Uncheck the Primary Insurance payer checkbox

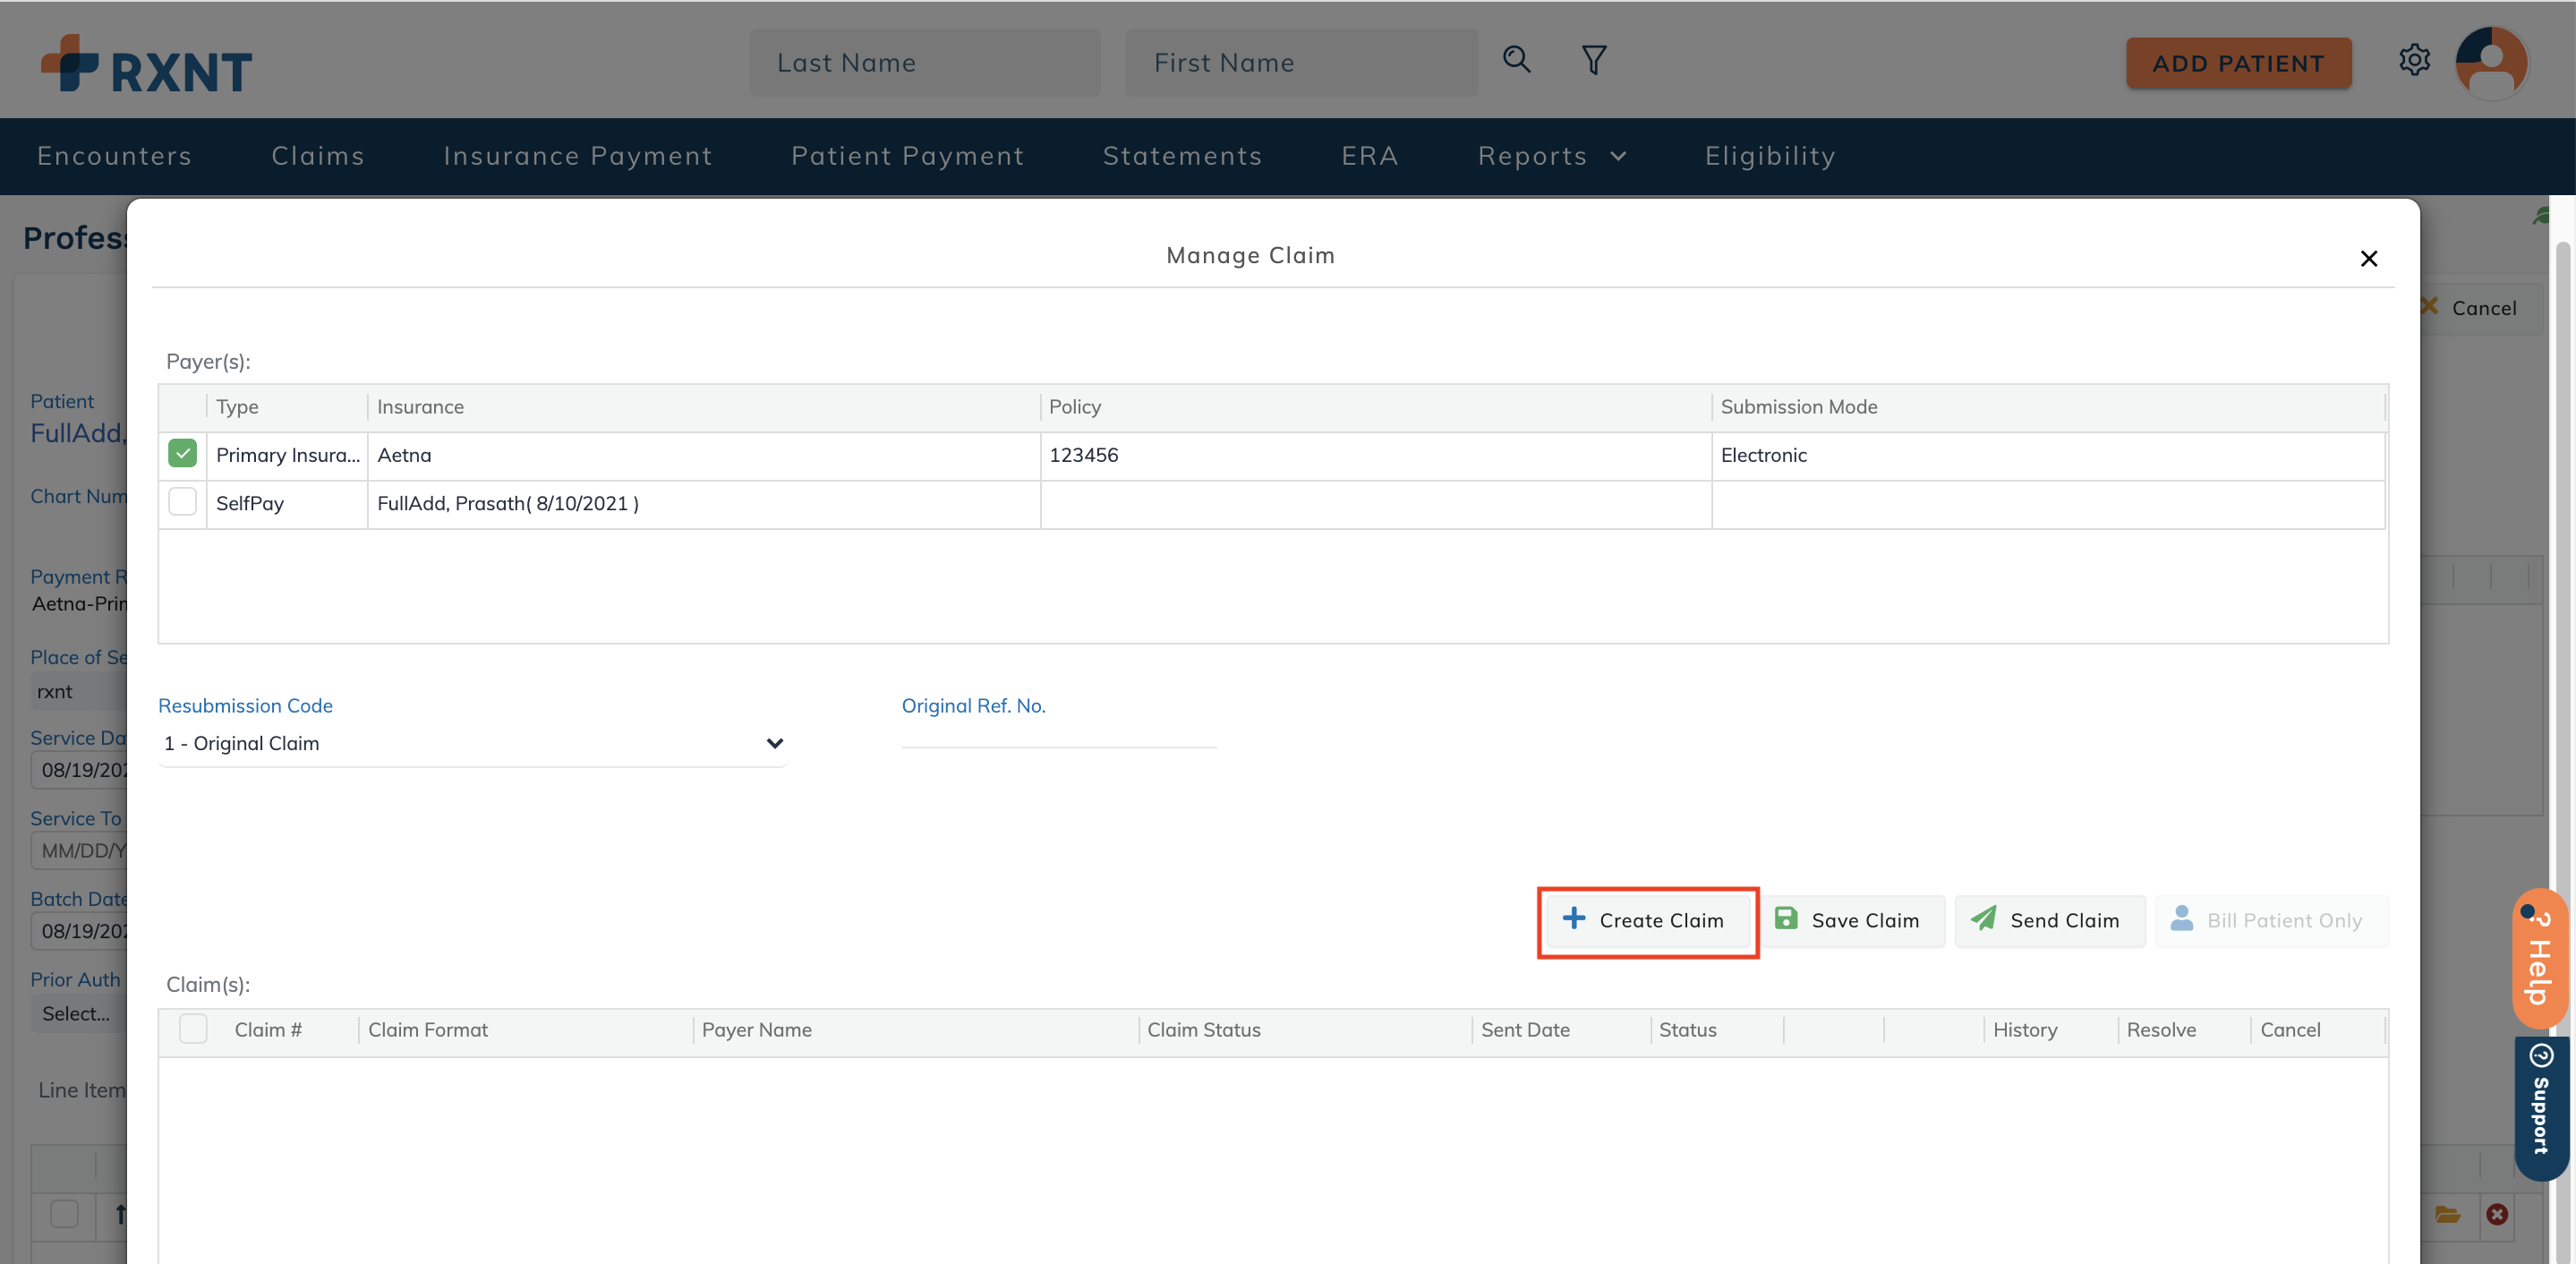point(182,453)
